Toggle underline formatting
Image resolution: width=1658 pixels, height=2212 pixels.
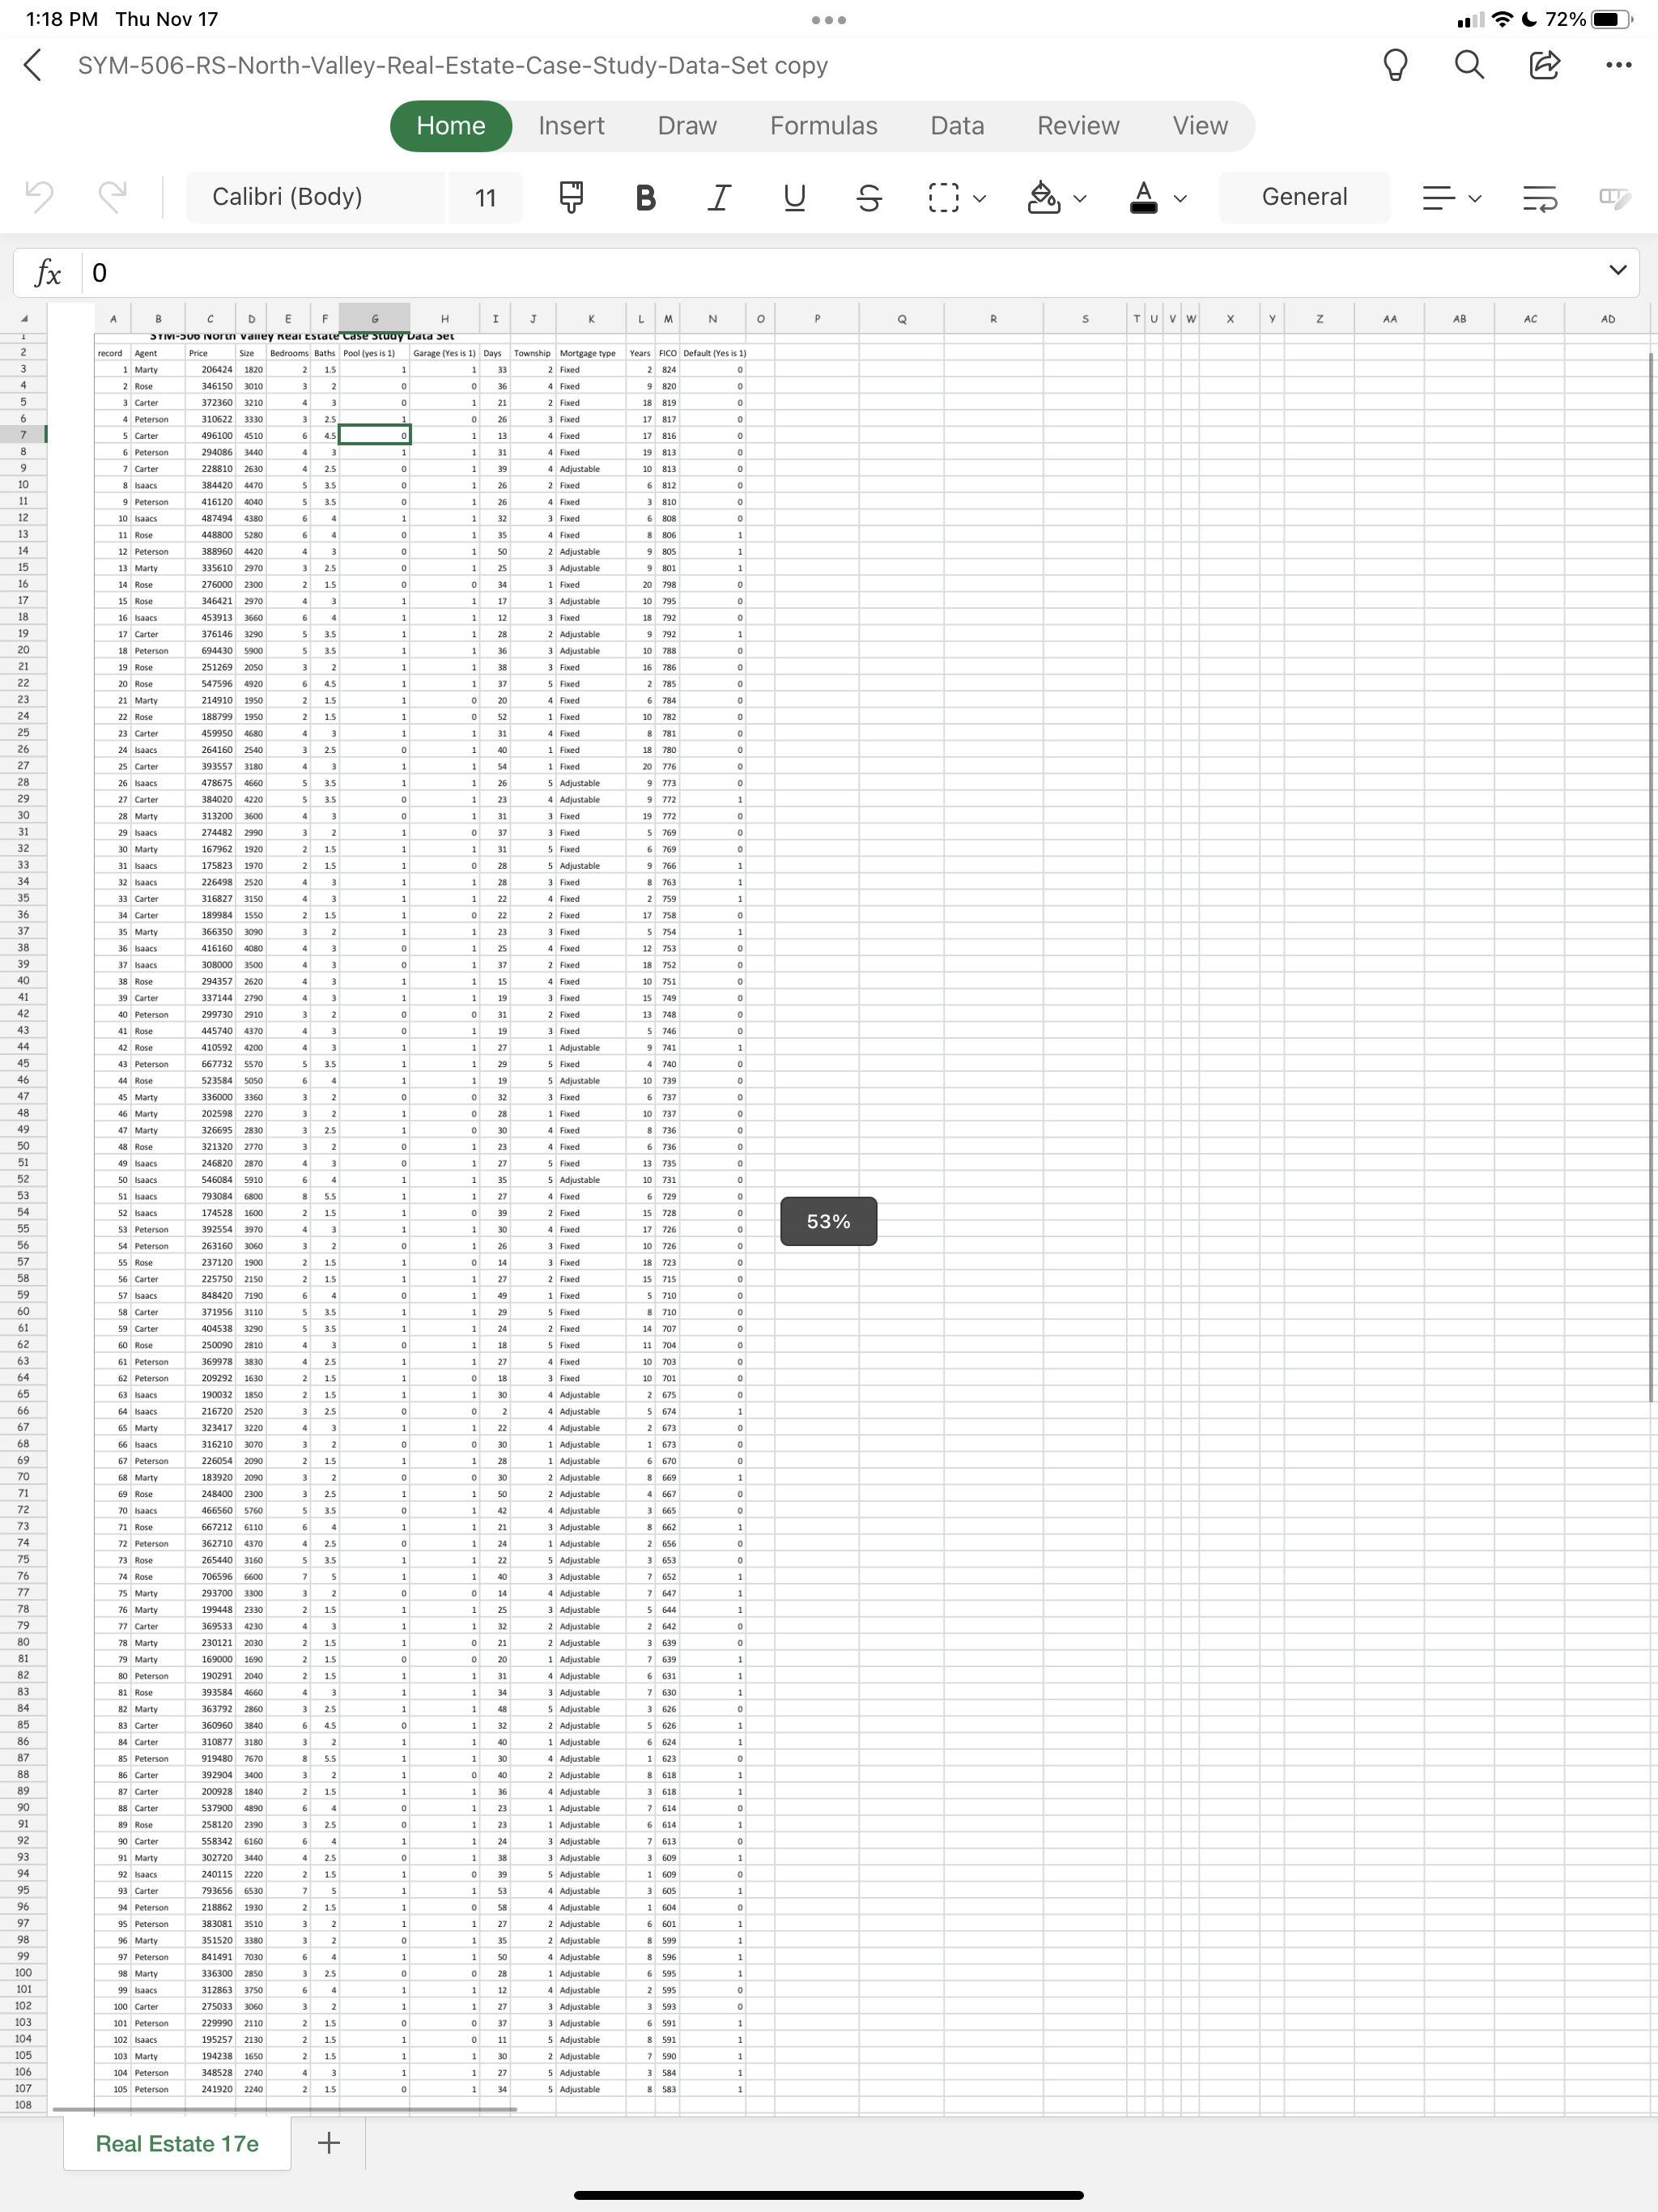794,197
